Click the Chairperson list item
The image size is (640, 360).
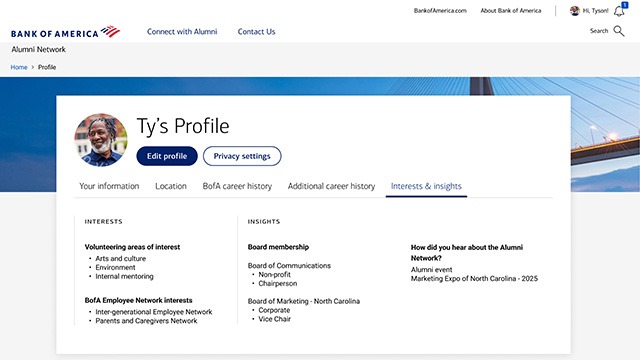[x=278, y=284]
